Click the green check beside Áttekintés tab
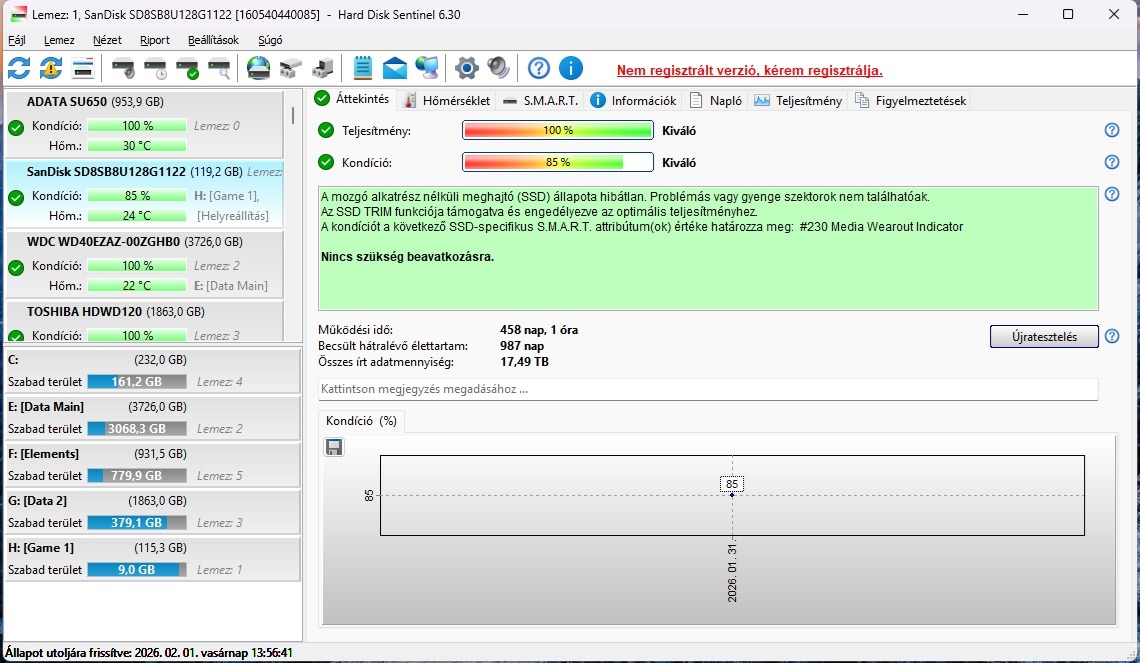 click(322, 98)
